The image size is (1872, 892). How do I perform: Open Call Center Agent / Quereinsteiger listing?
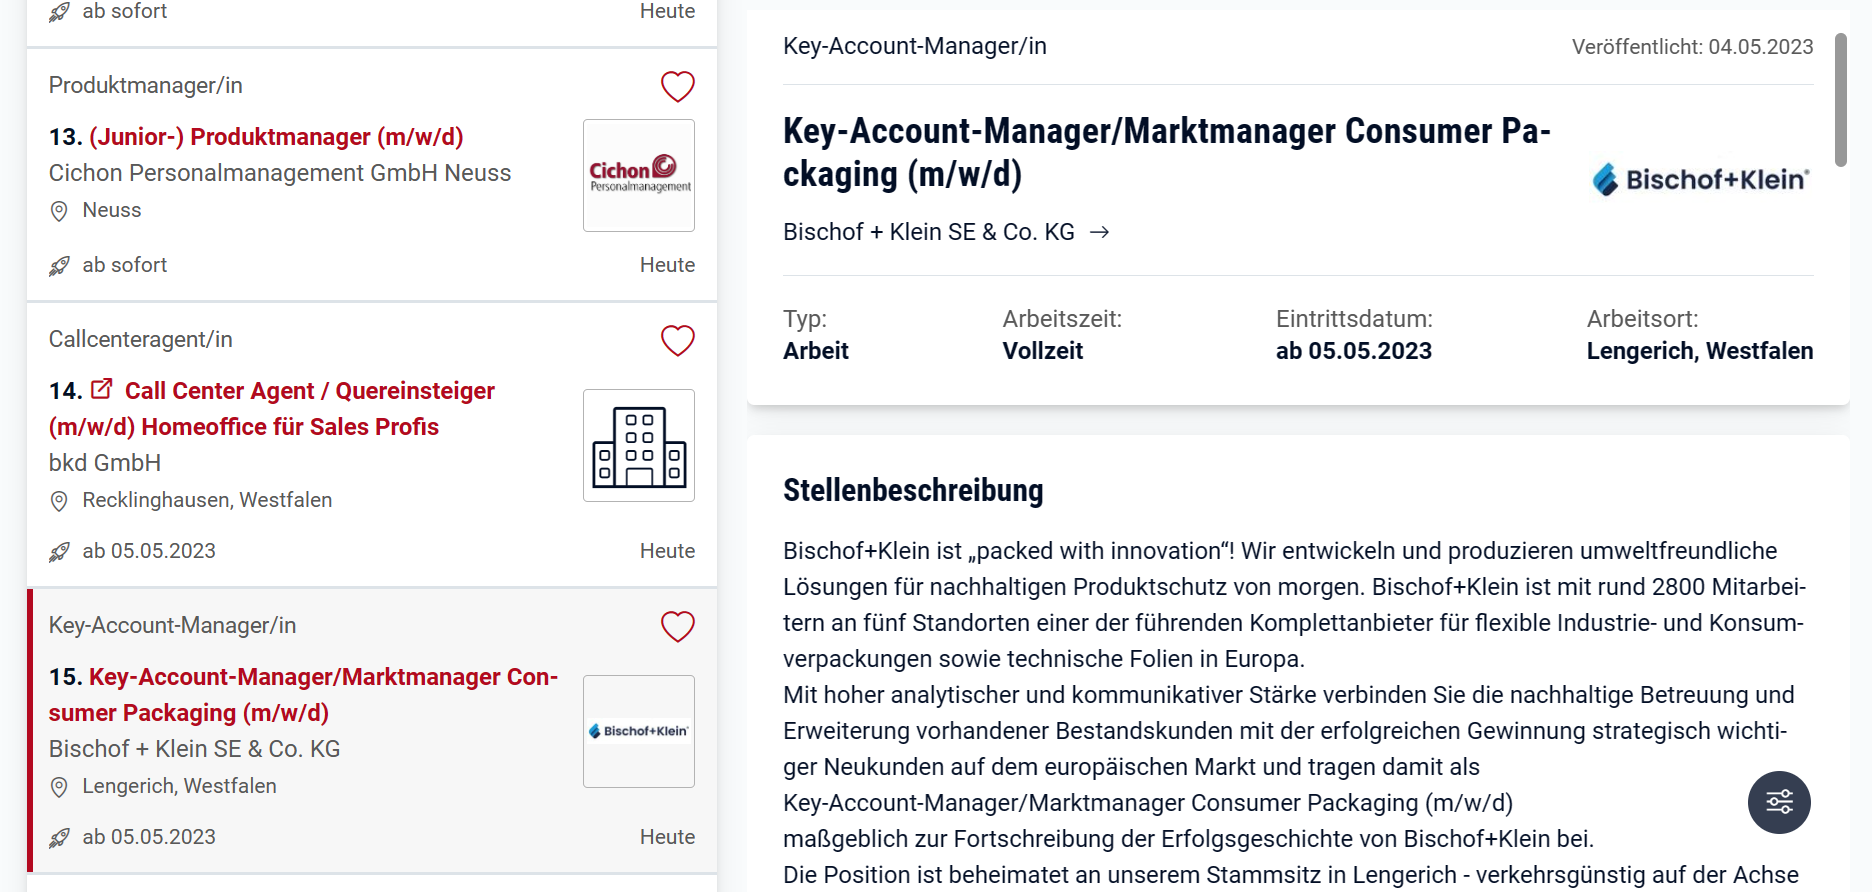[272, 409]
